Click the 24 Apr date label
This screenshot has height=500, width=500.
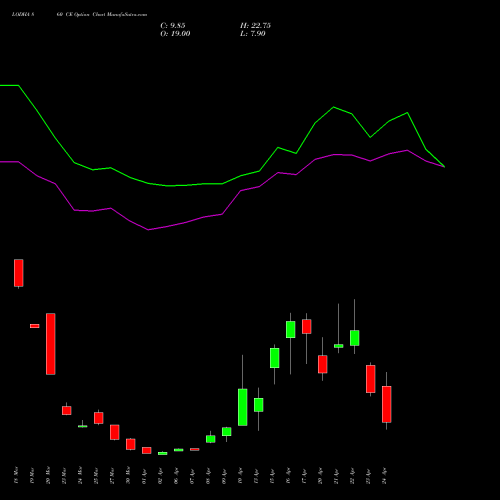(x=384, y=475)
